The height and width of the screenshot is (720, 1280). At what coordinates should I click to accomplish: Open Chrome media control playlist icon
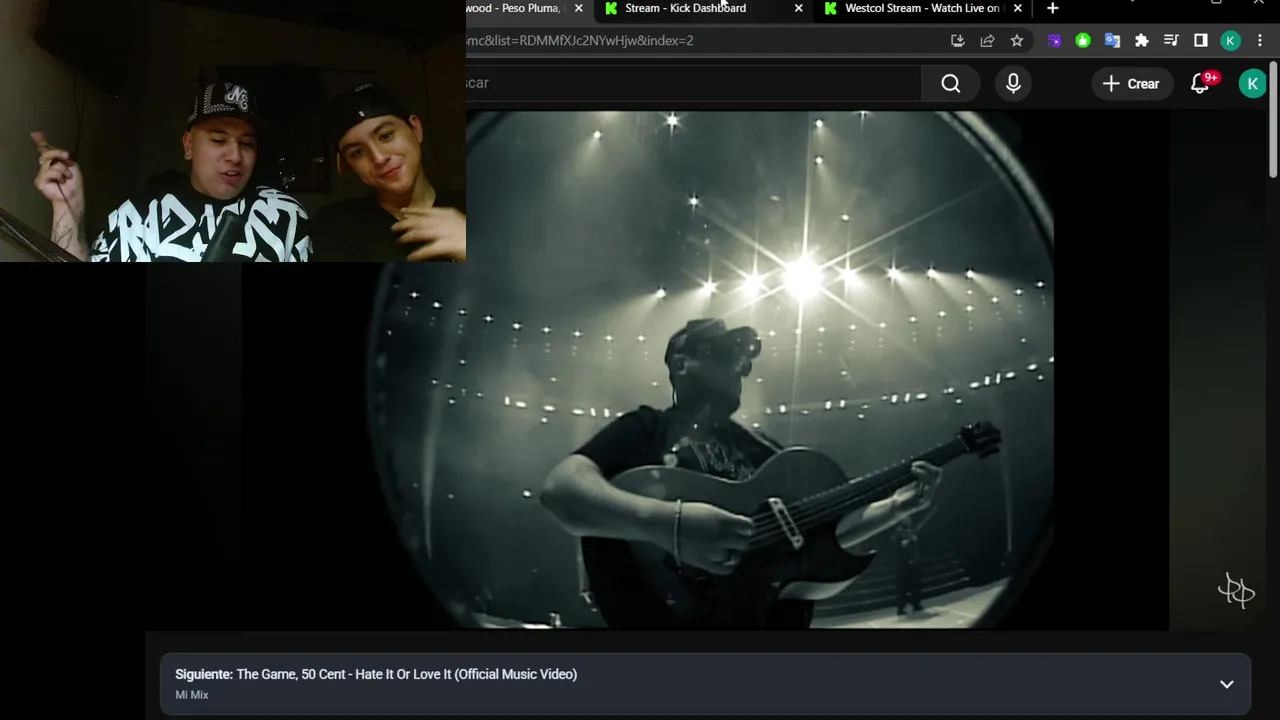tap(1171, 40)
